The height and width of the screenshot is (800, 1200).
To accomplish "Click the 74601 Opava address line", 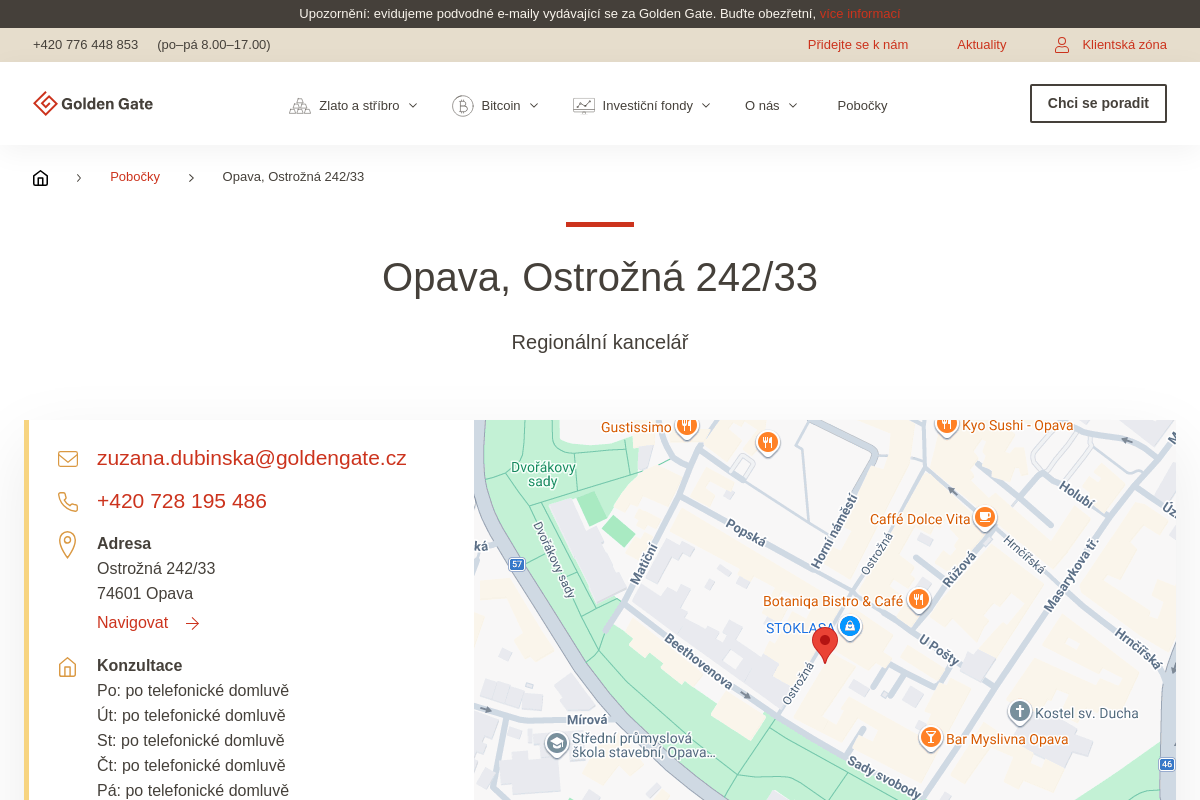I will [145, 593].
